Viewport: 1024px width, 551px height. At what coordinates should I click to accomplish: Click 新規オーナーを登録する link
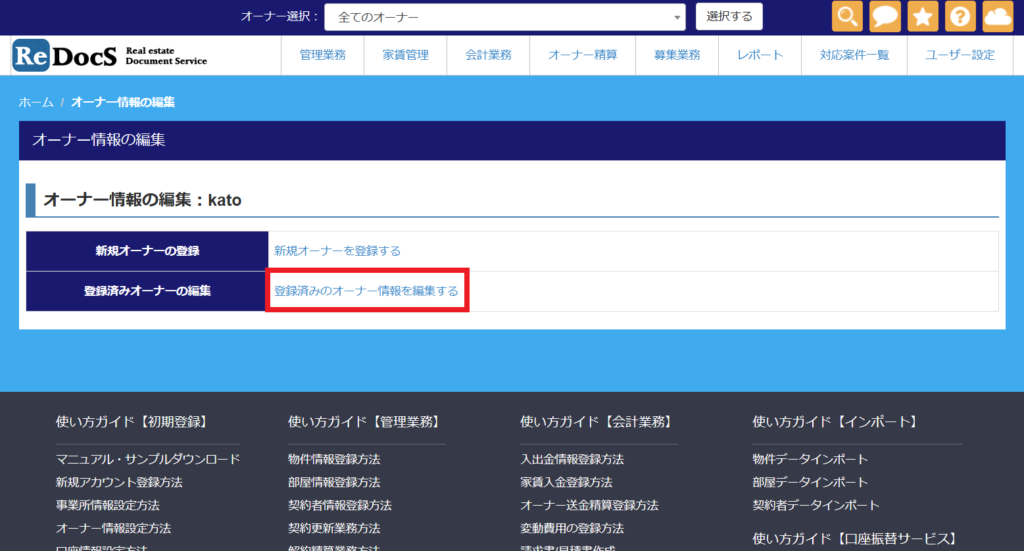[x=337, y=251]
